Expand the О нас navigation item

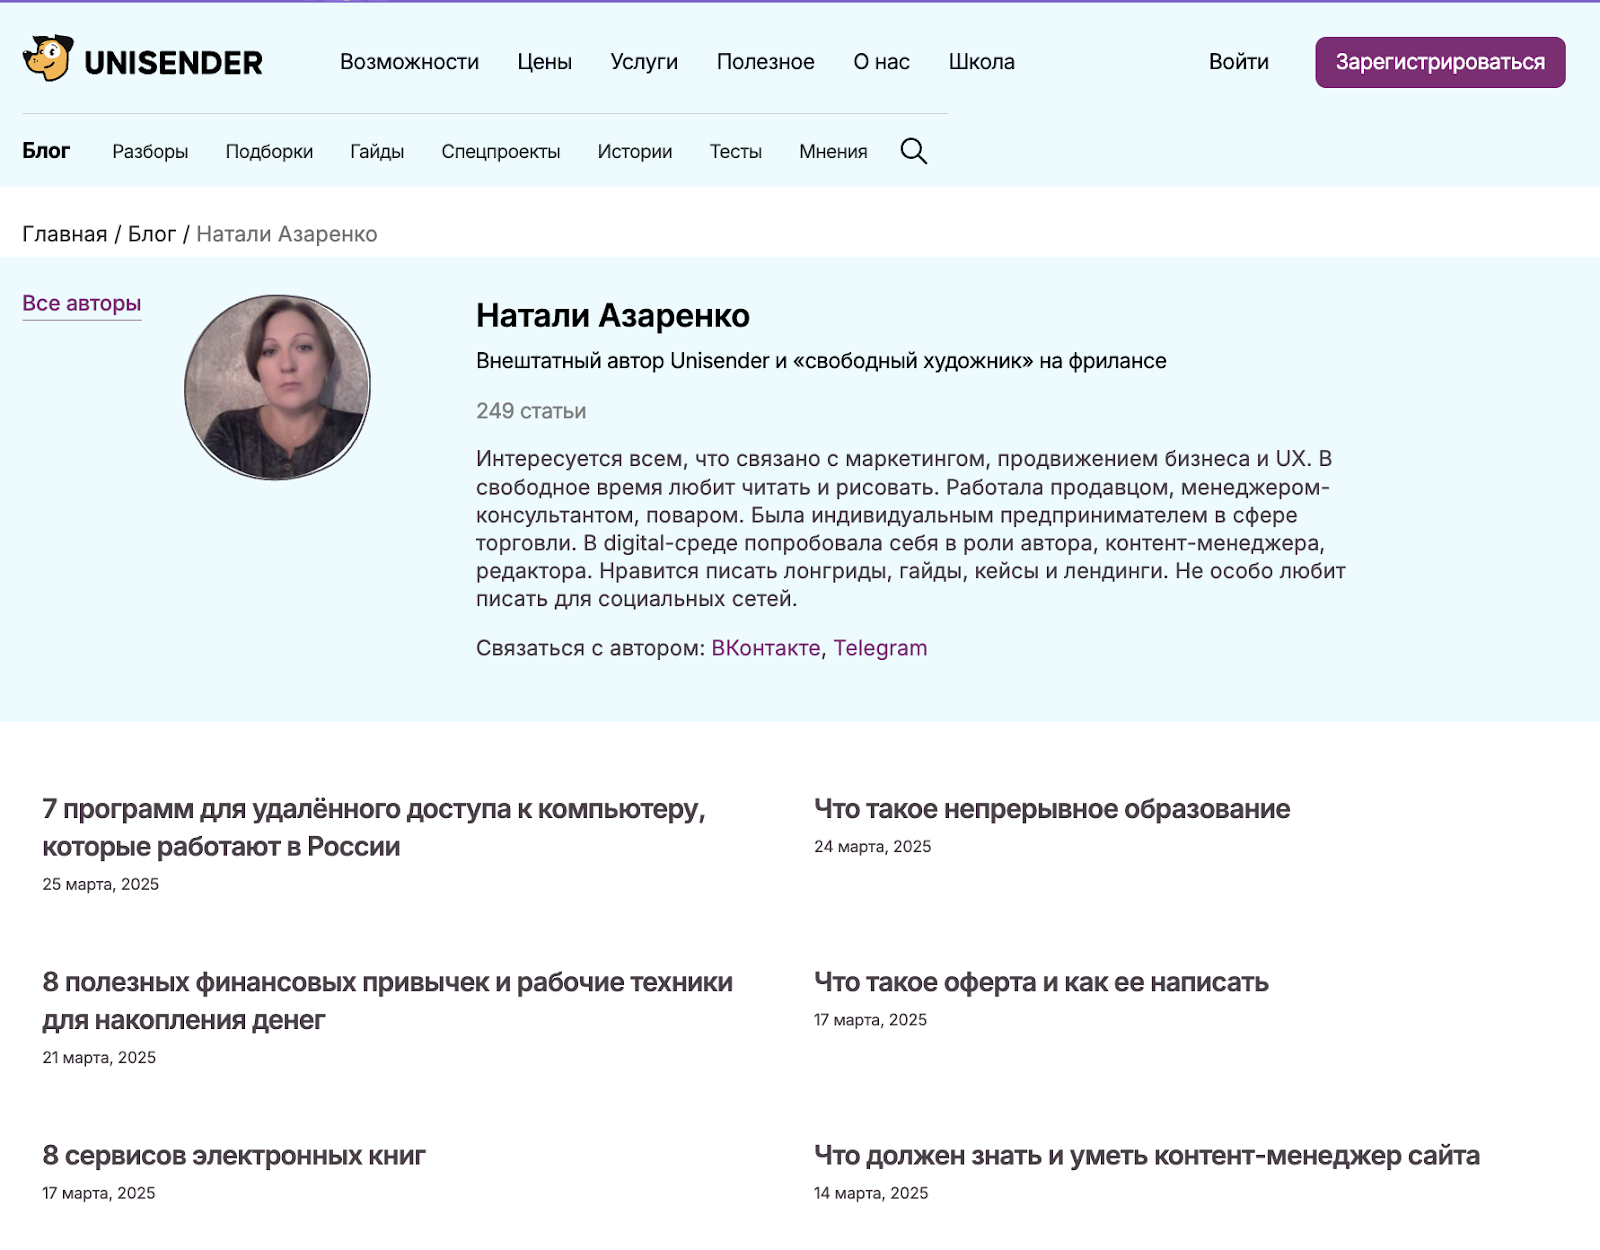point(881,62)
